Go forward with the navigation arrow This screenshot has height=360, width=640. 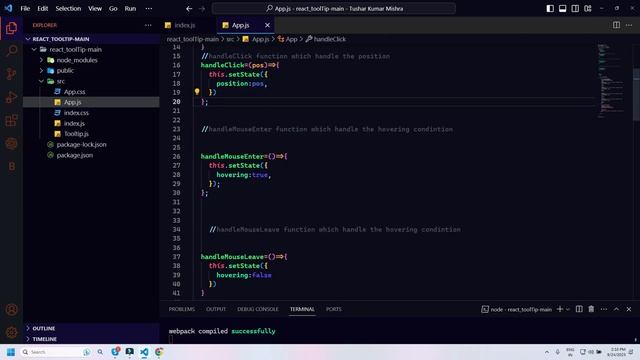[x=202, y=9]
